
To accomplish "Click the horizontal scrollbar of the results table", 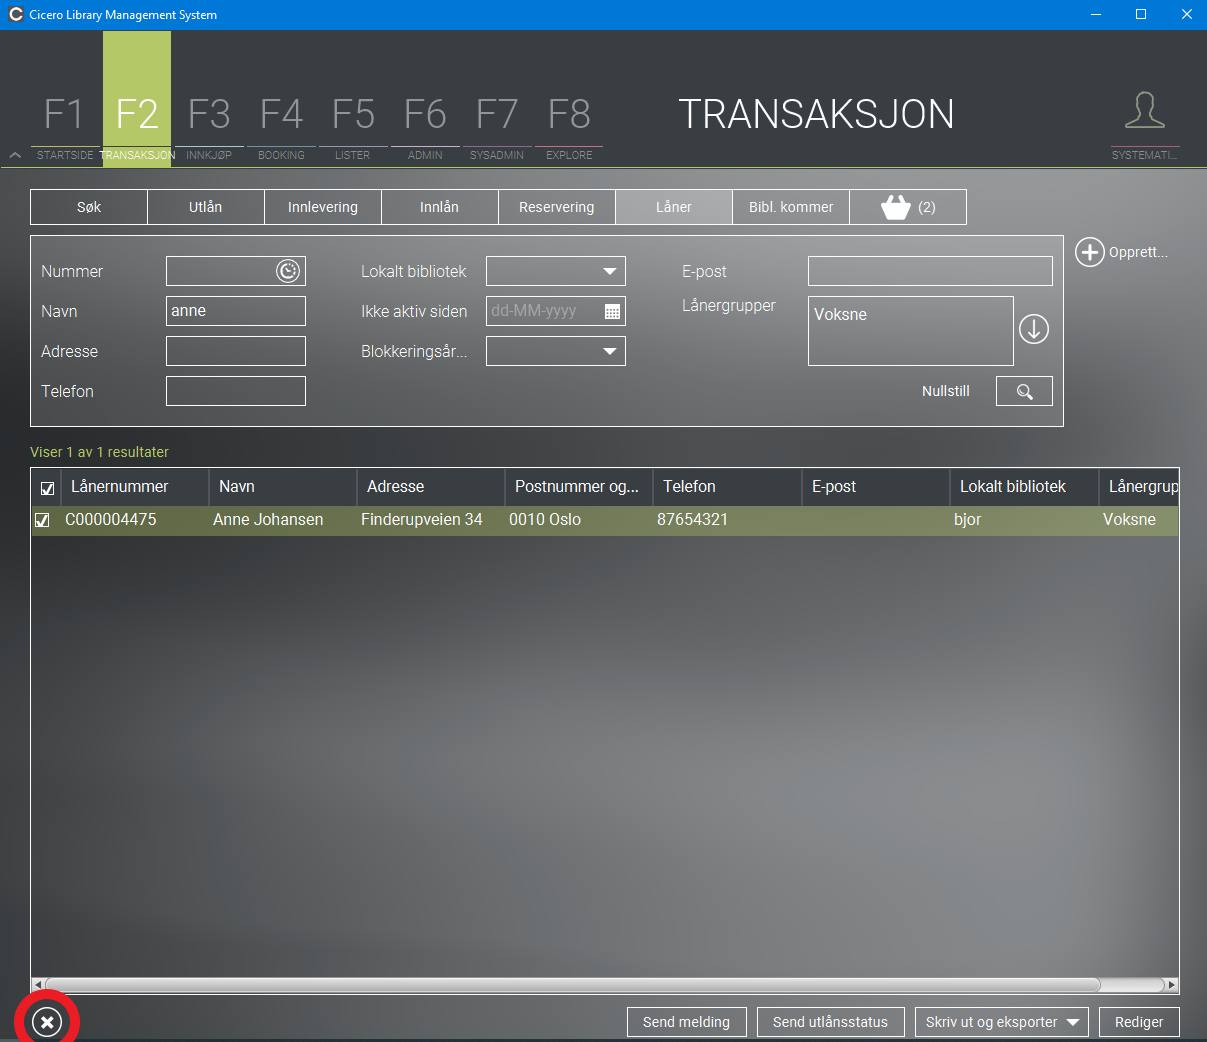I will pyautogui.click(x=572, y=985).
